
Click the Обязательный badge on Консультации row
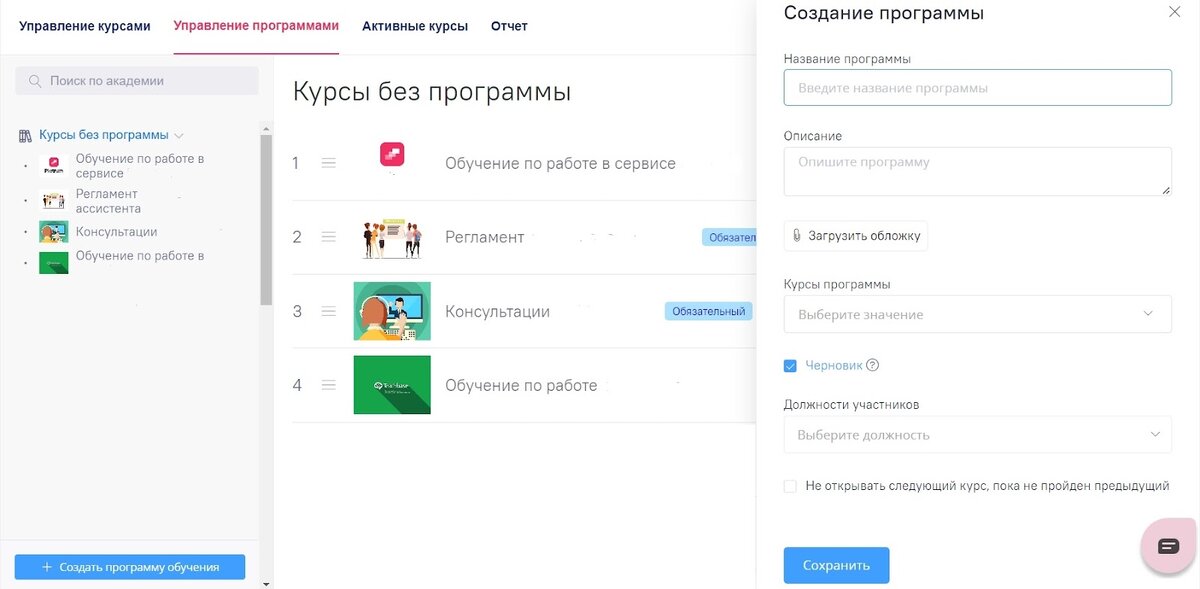(x=708, y=311)
